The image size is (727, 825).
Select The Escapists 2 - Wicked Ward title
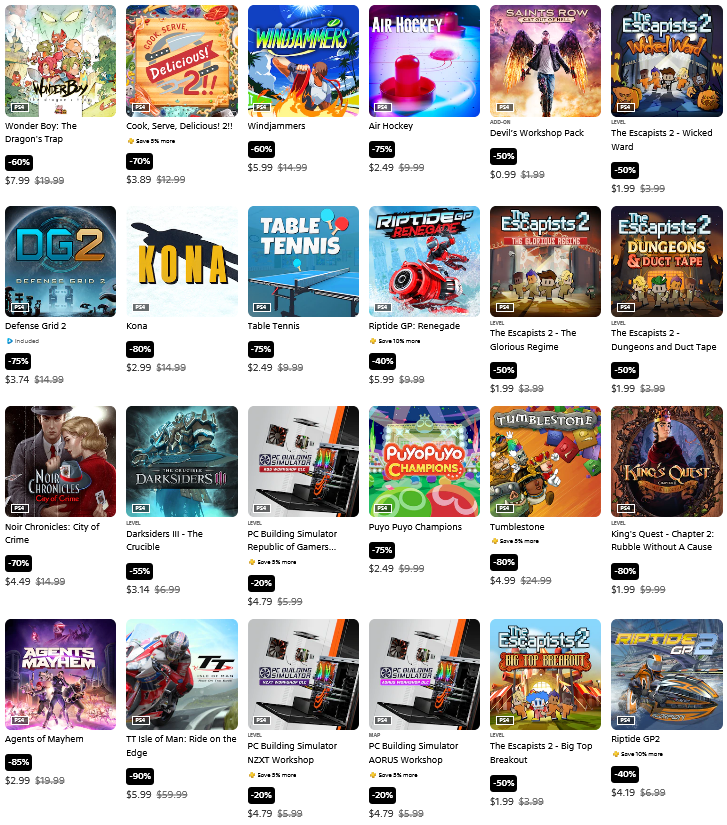click(x=661, y=140)
